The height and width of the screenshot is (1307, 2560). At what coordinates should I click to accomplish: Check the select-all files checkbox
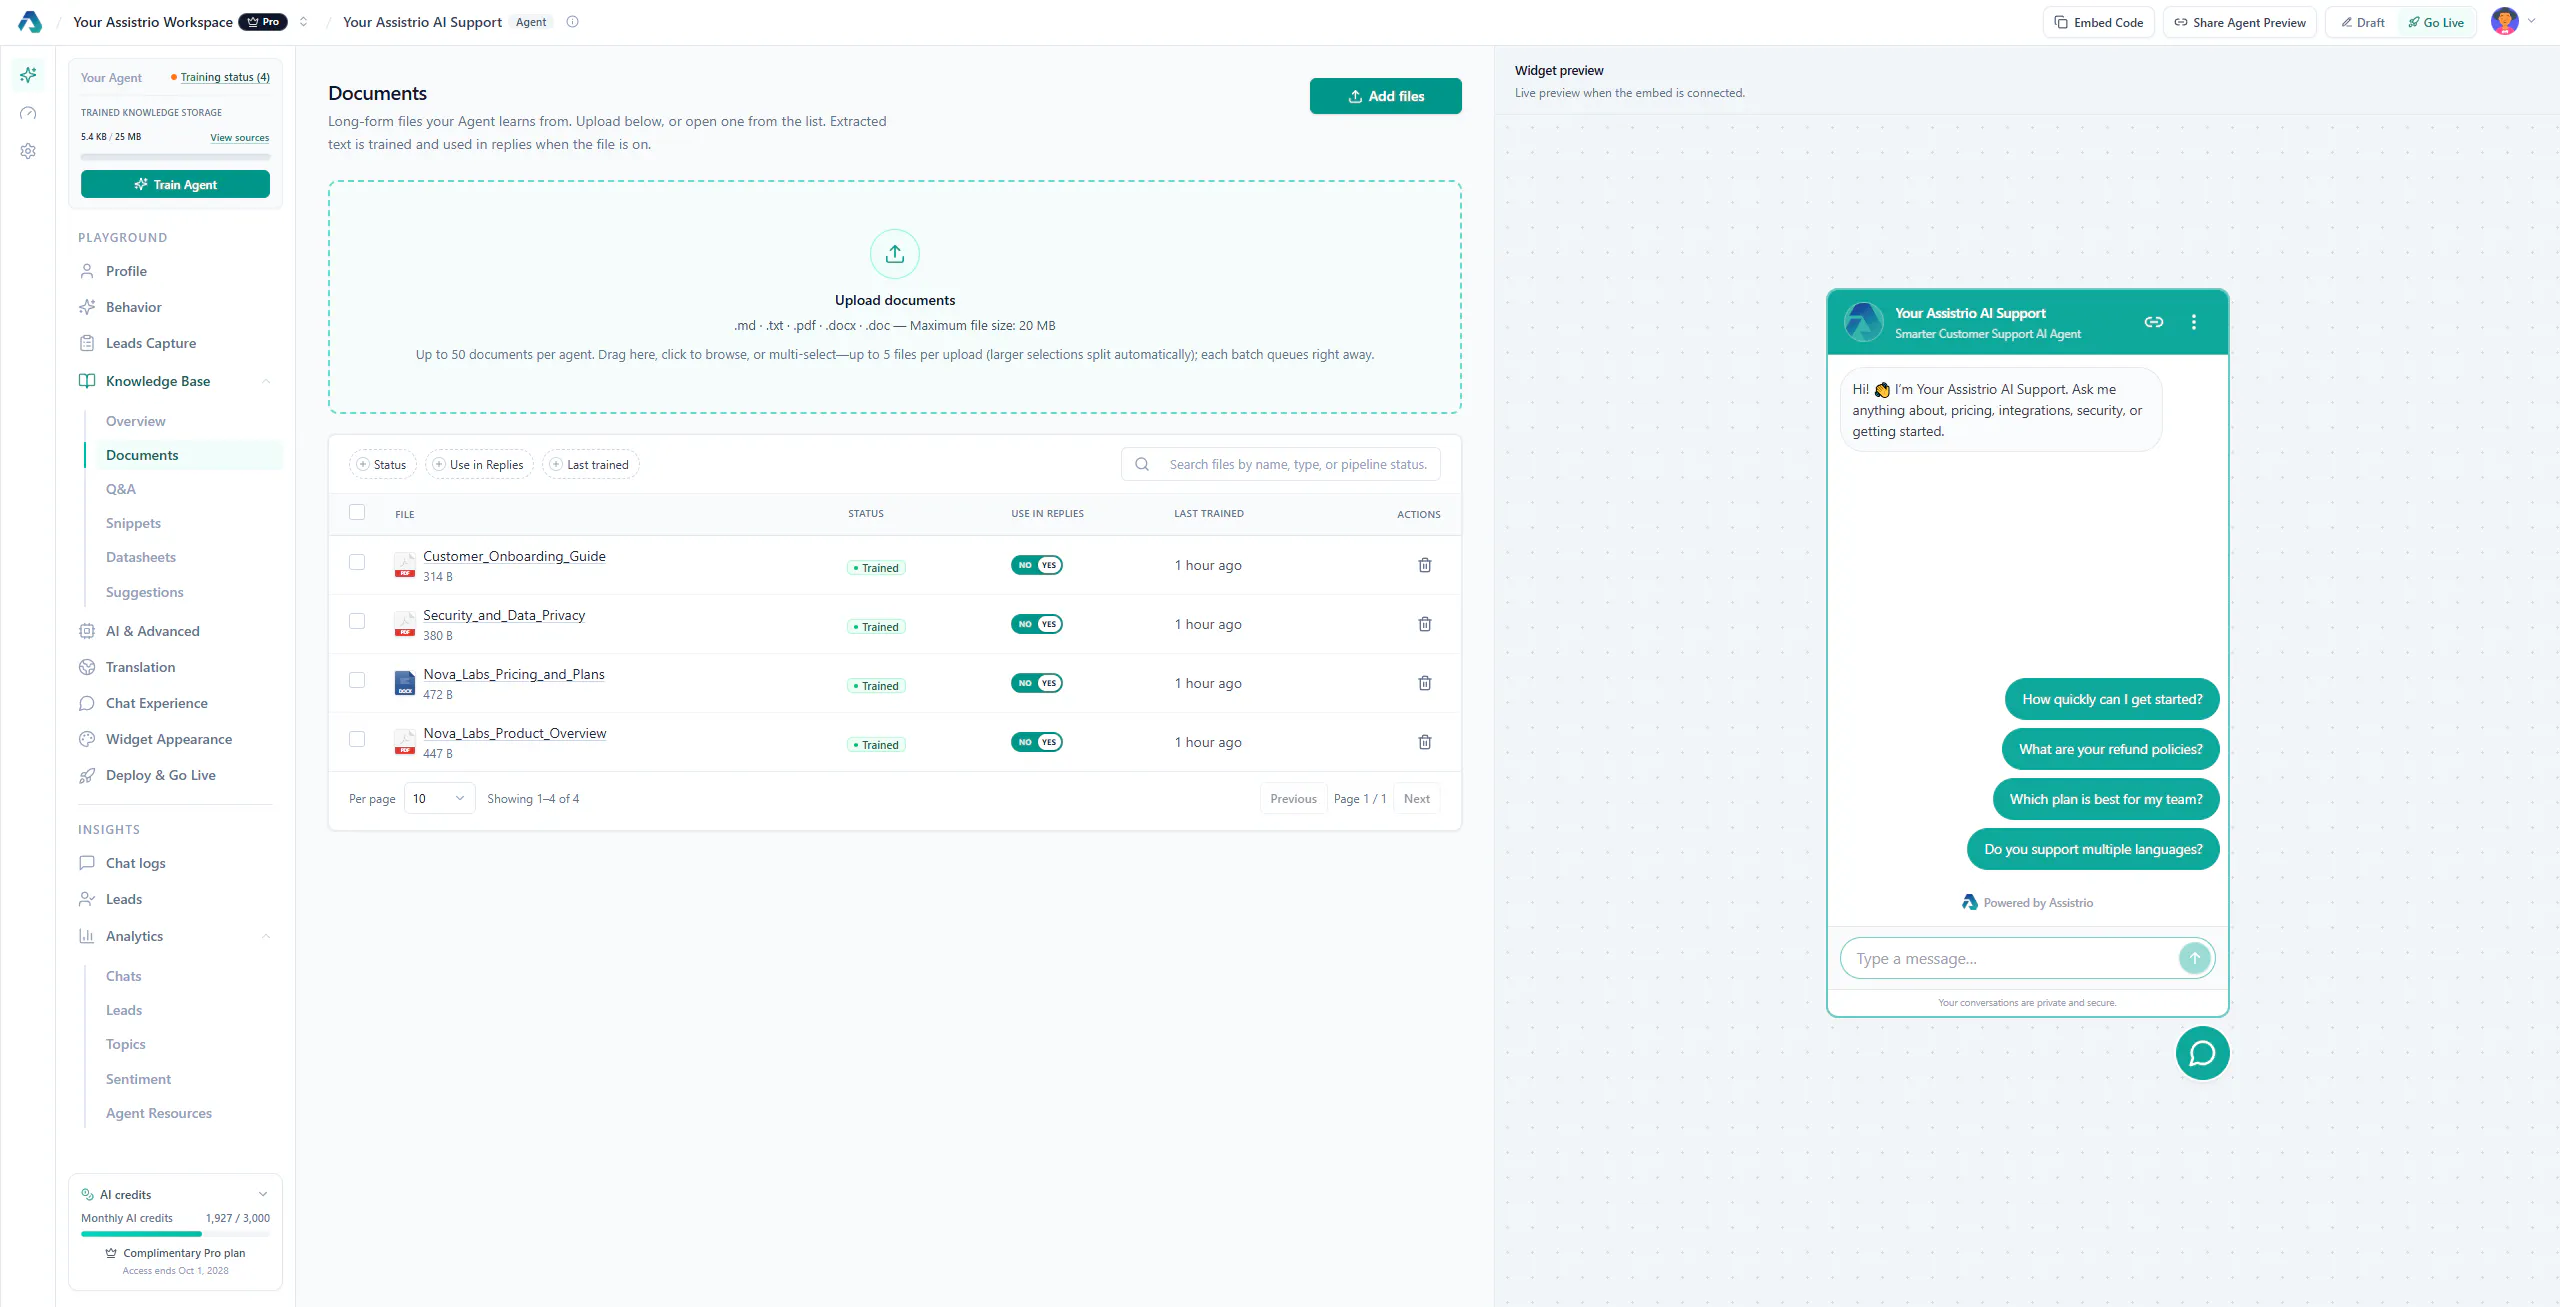[357, 512]
